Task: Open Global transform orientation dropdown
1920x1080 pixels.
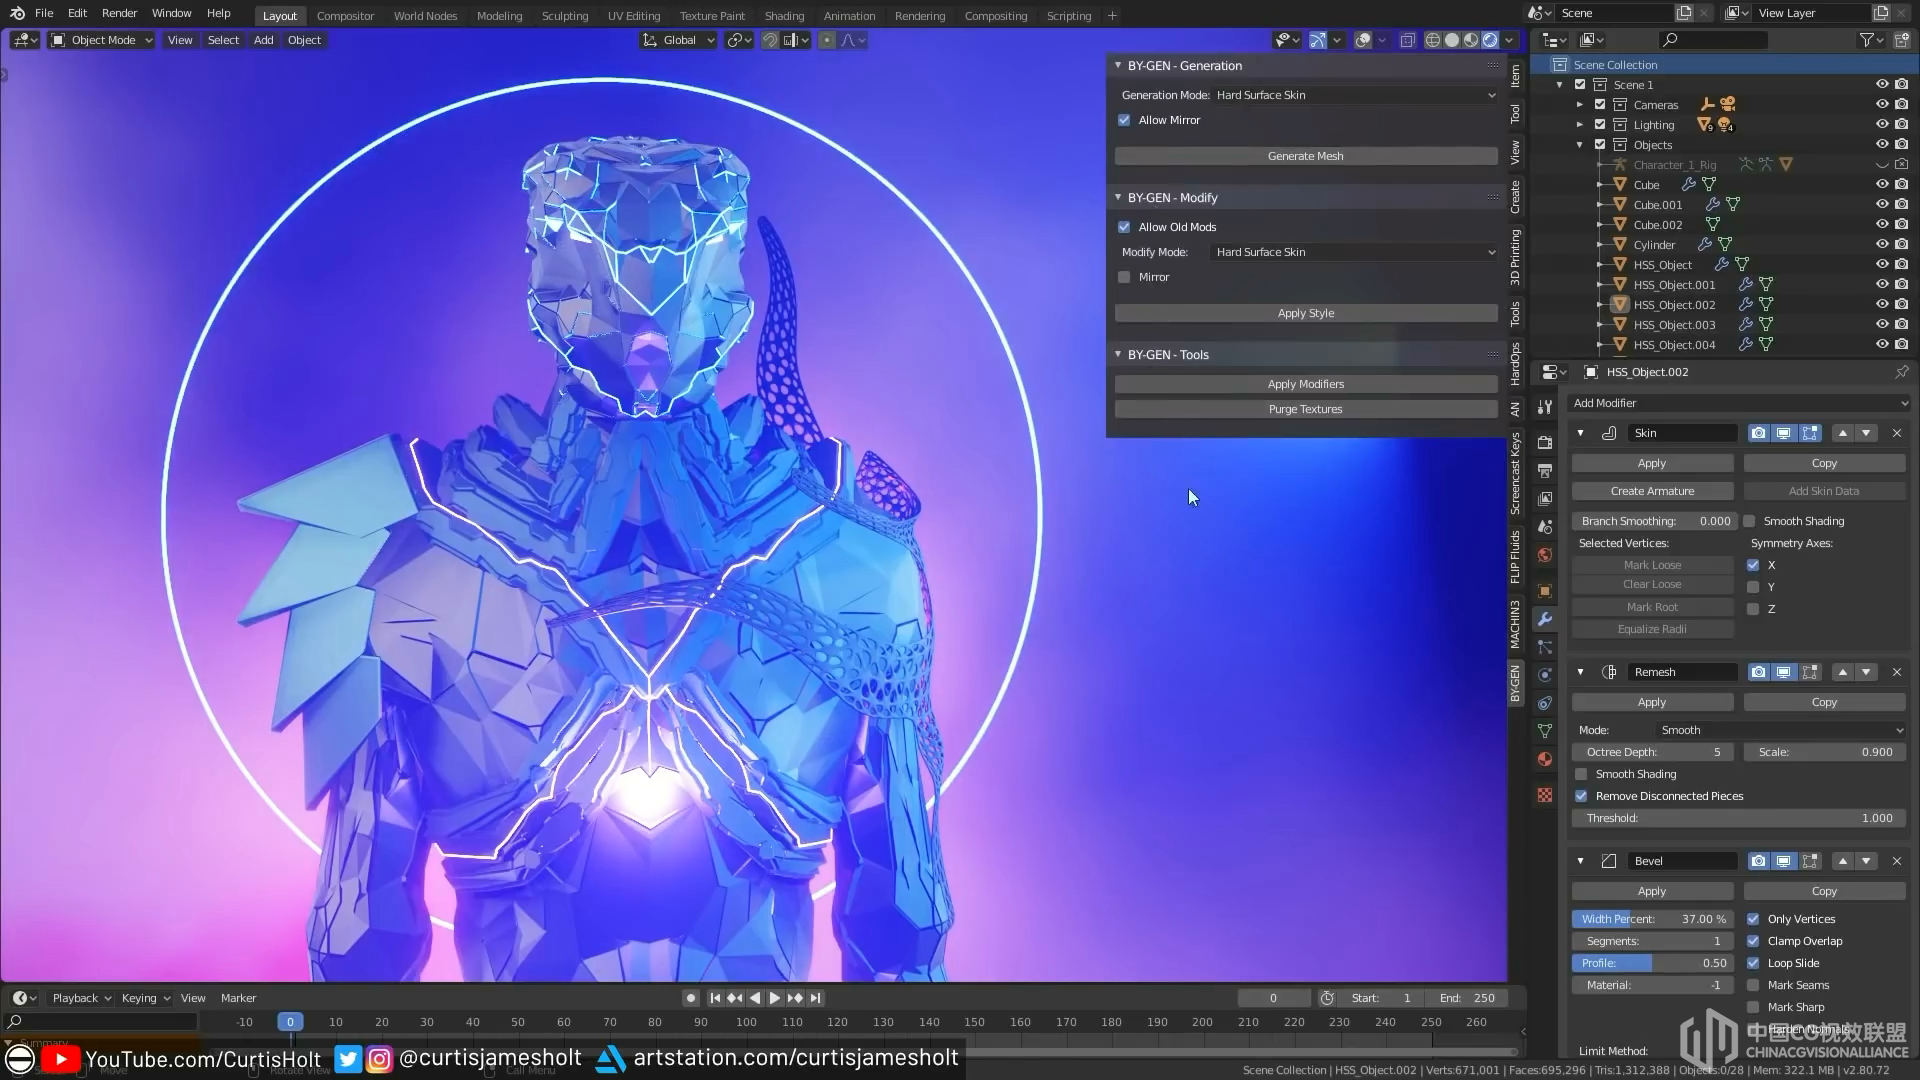Action: [679, 40]
